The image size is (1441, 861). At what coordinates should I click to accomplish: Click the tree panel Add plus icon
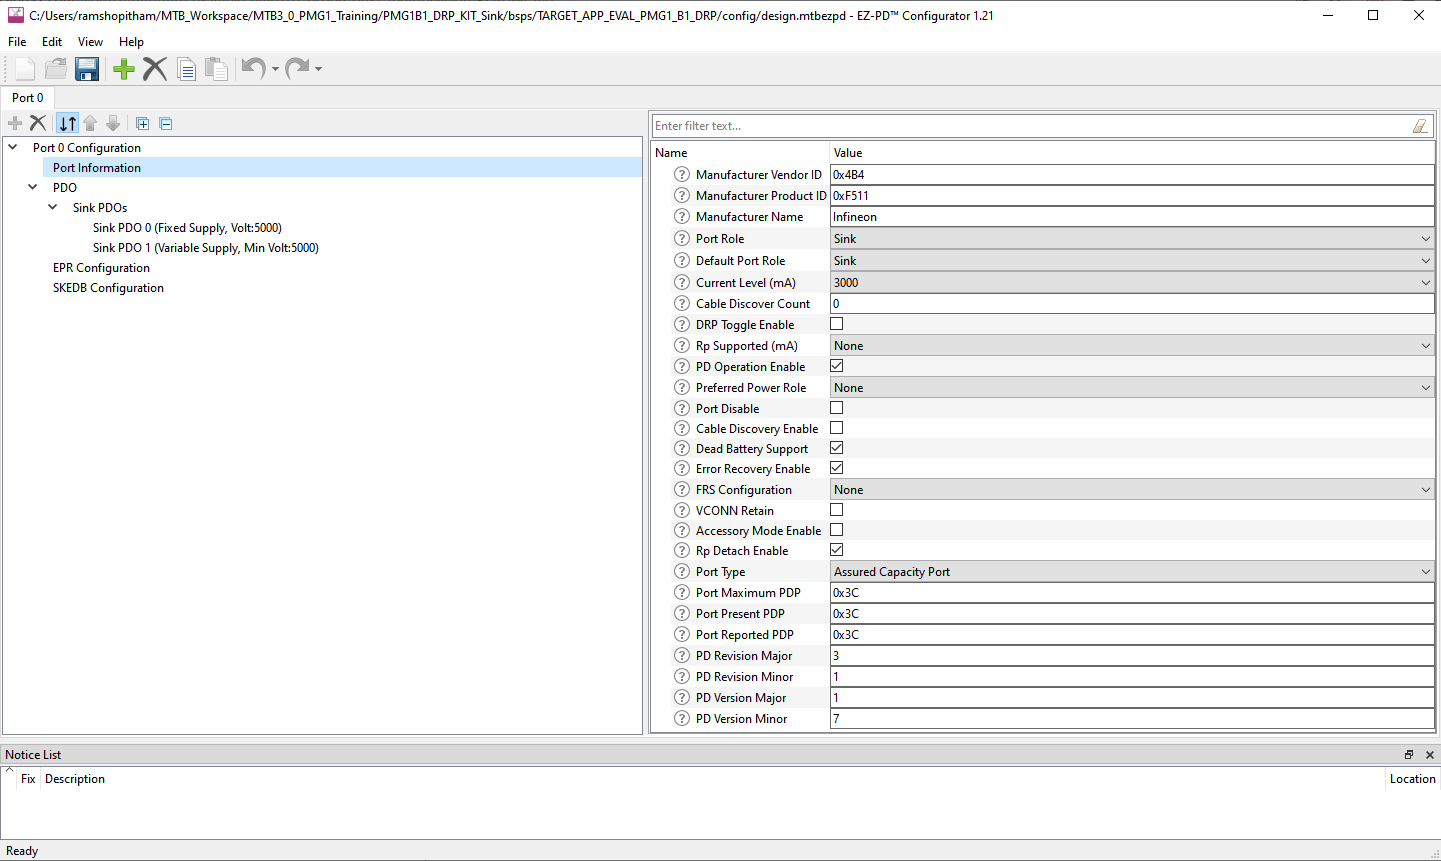click(15, 123)
